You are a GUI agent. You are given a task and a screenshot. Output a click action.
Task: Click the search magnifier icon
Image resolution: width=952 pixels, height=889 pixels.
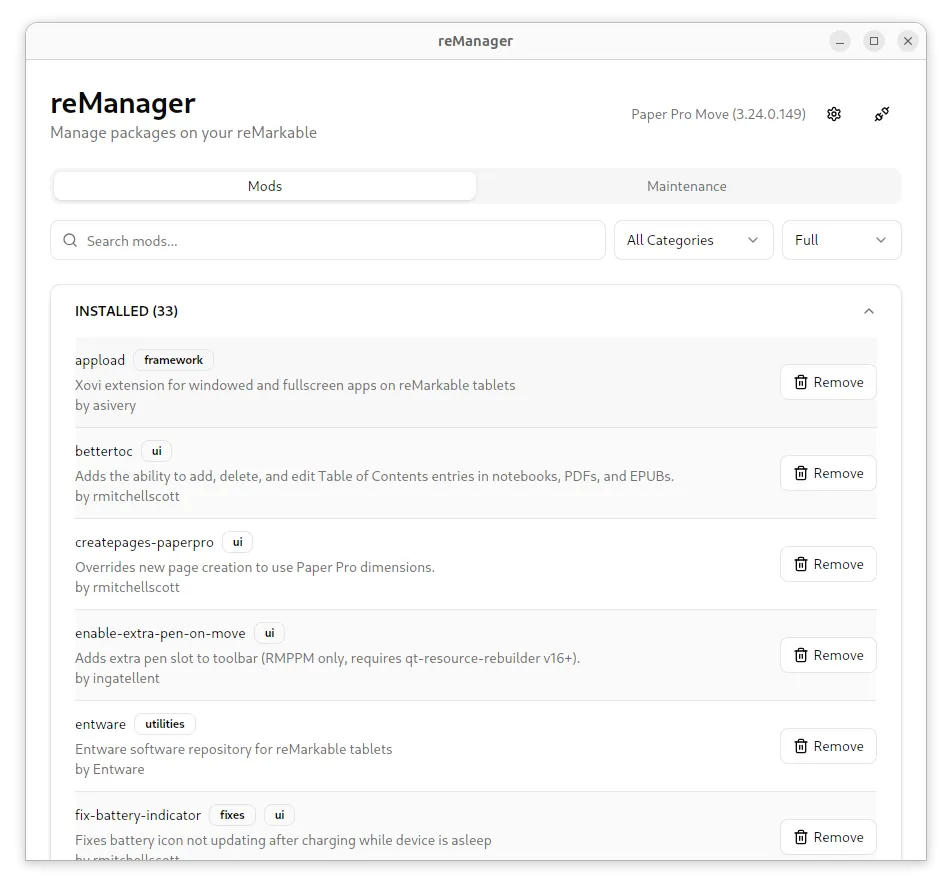point(70,240)
